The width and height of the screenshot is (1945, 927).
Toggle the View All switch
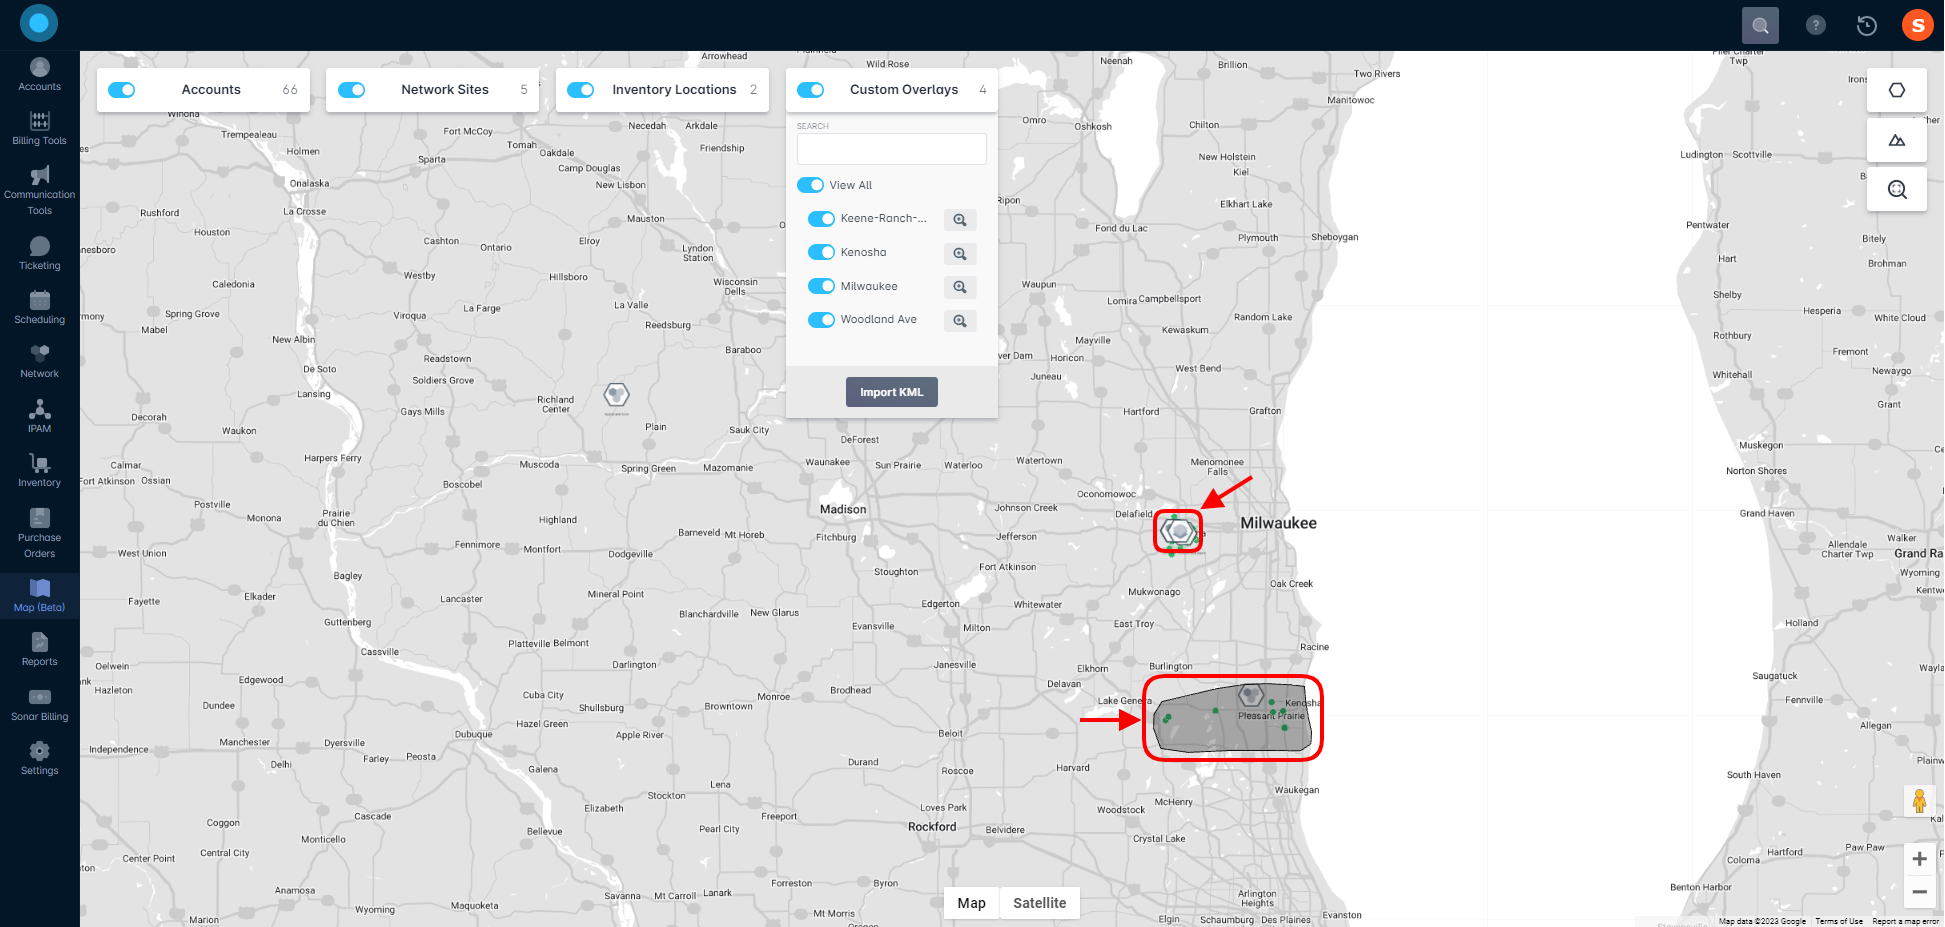[x=810, y=185]
